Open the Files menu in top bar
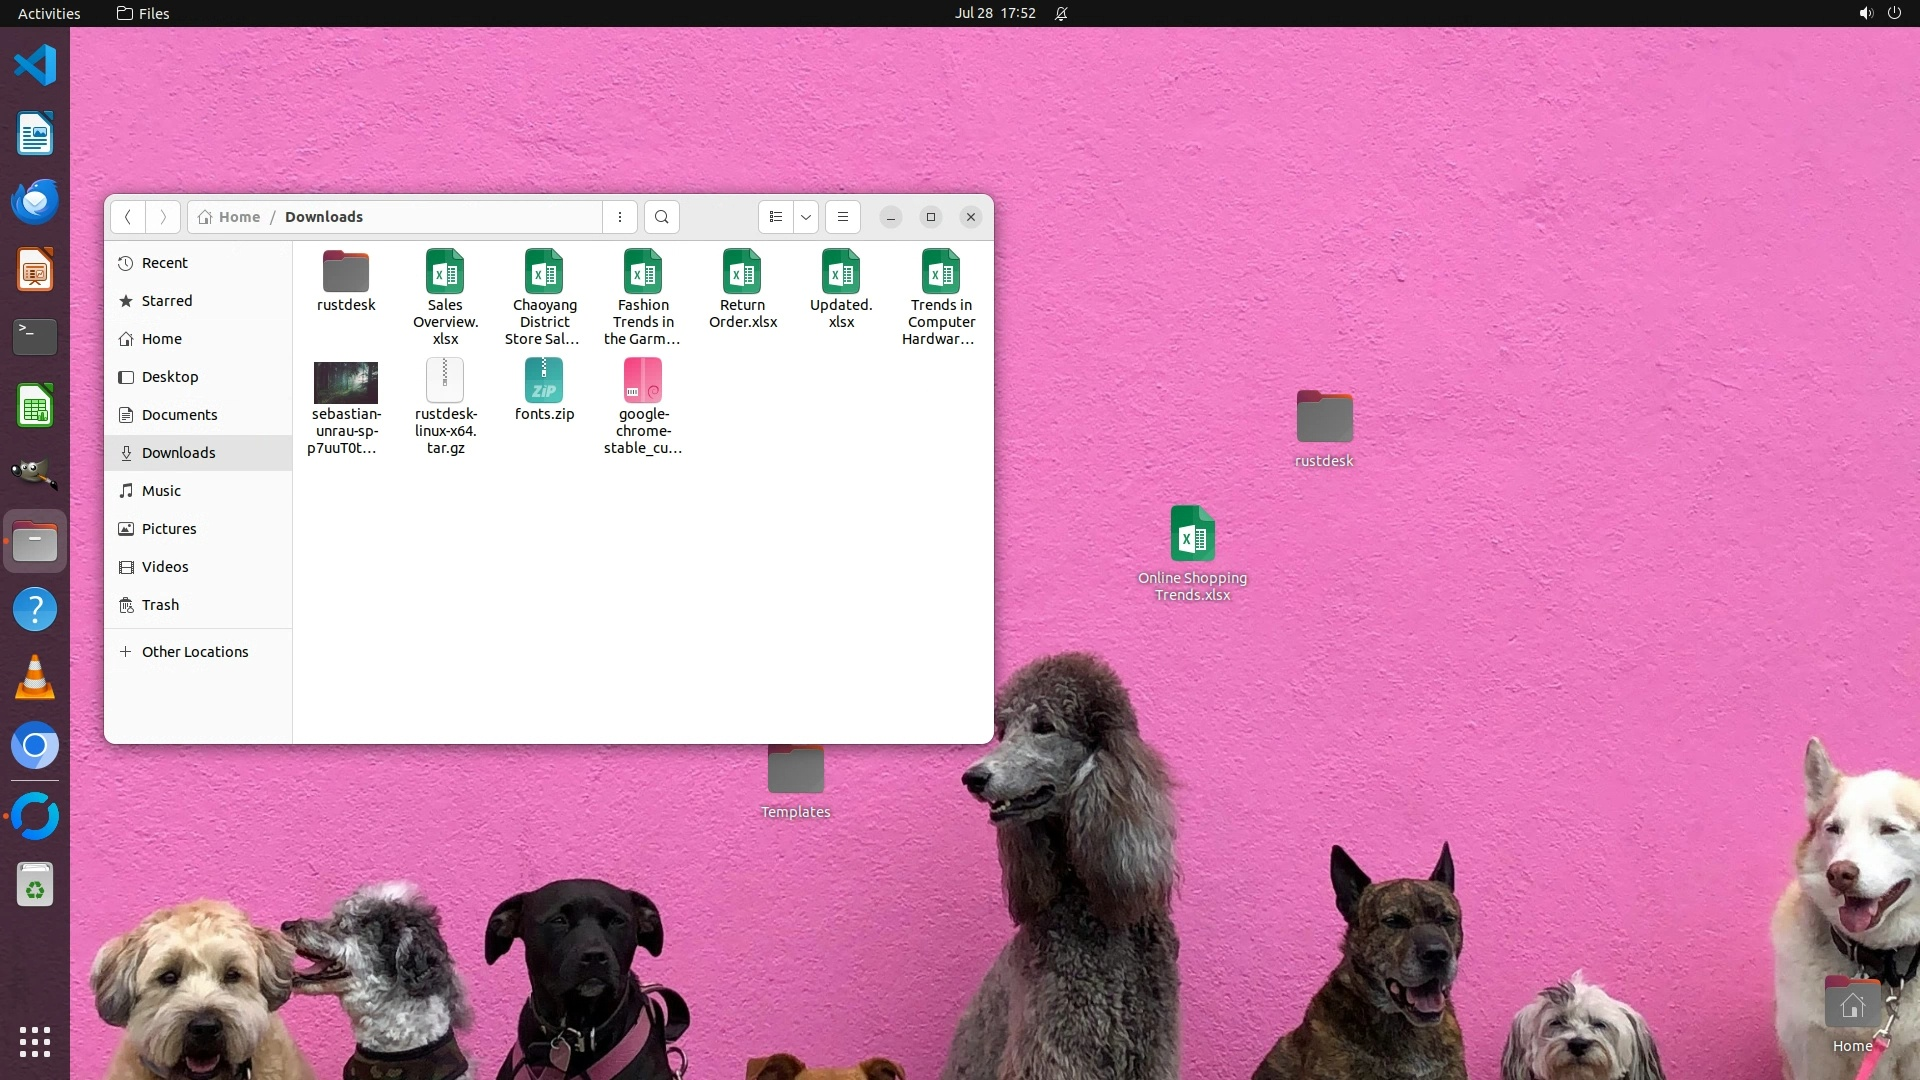Viewport: 1920px width, 1080px height. pyautogui.click(x=143, y=13)
